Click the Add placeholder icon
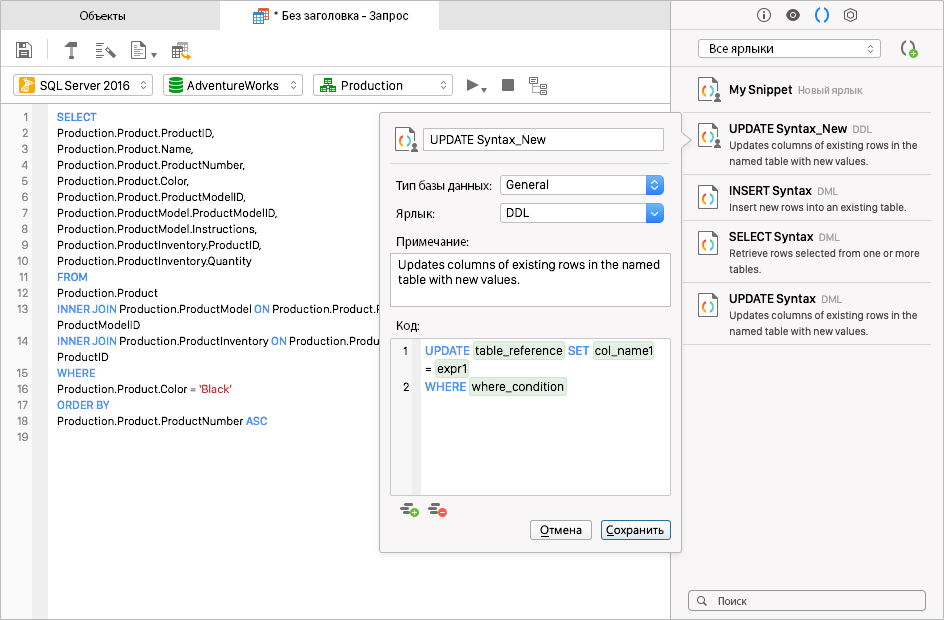This screenshot has height=620, width=944. coord(409,510)
